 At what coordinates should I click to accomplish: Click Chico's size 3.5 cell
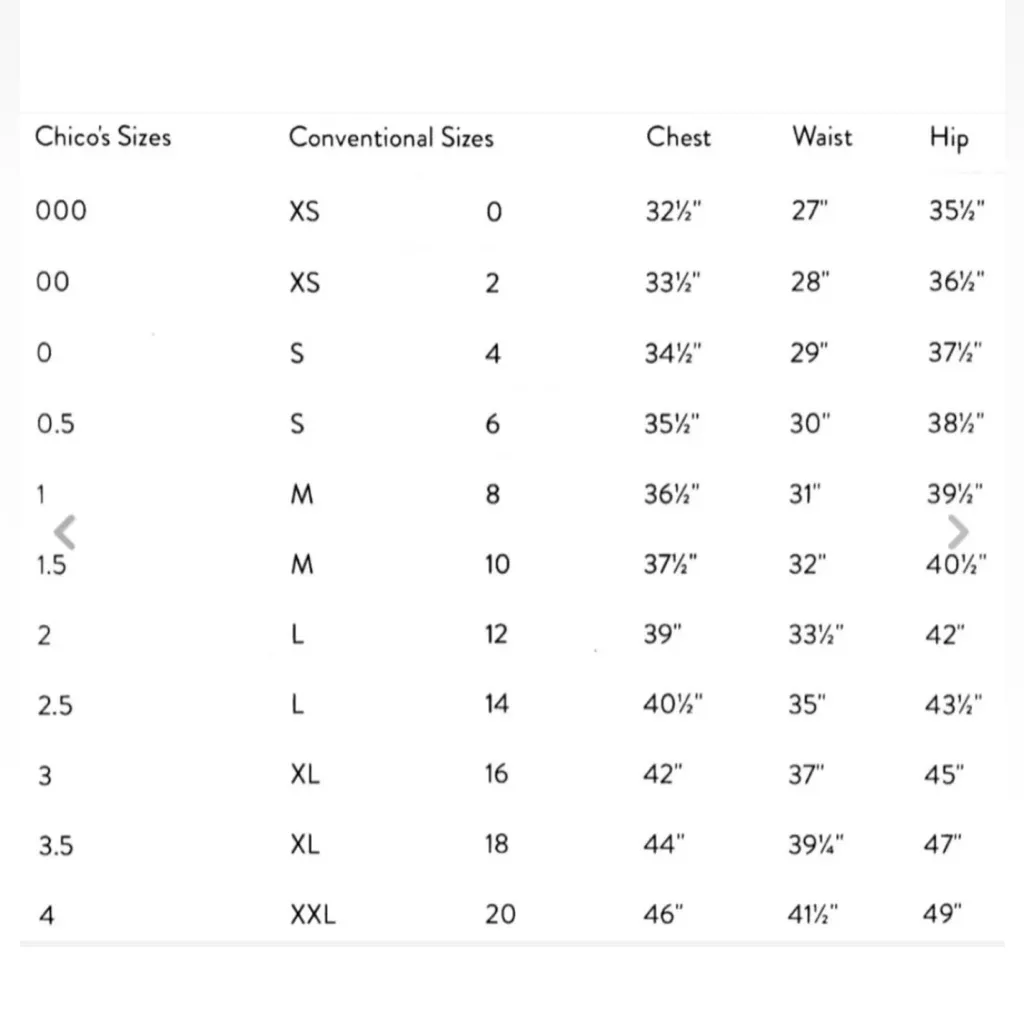56,846
